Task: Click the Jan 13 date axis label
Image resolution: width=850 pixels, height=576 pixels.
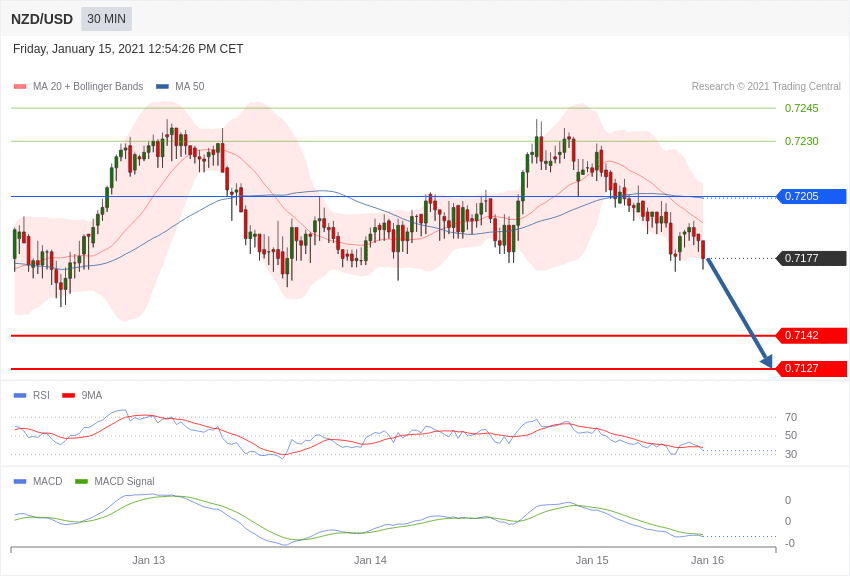Action: pyautogui.click(x=149, y=560)
